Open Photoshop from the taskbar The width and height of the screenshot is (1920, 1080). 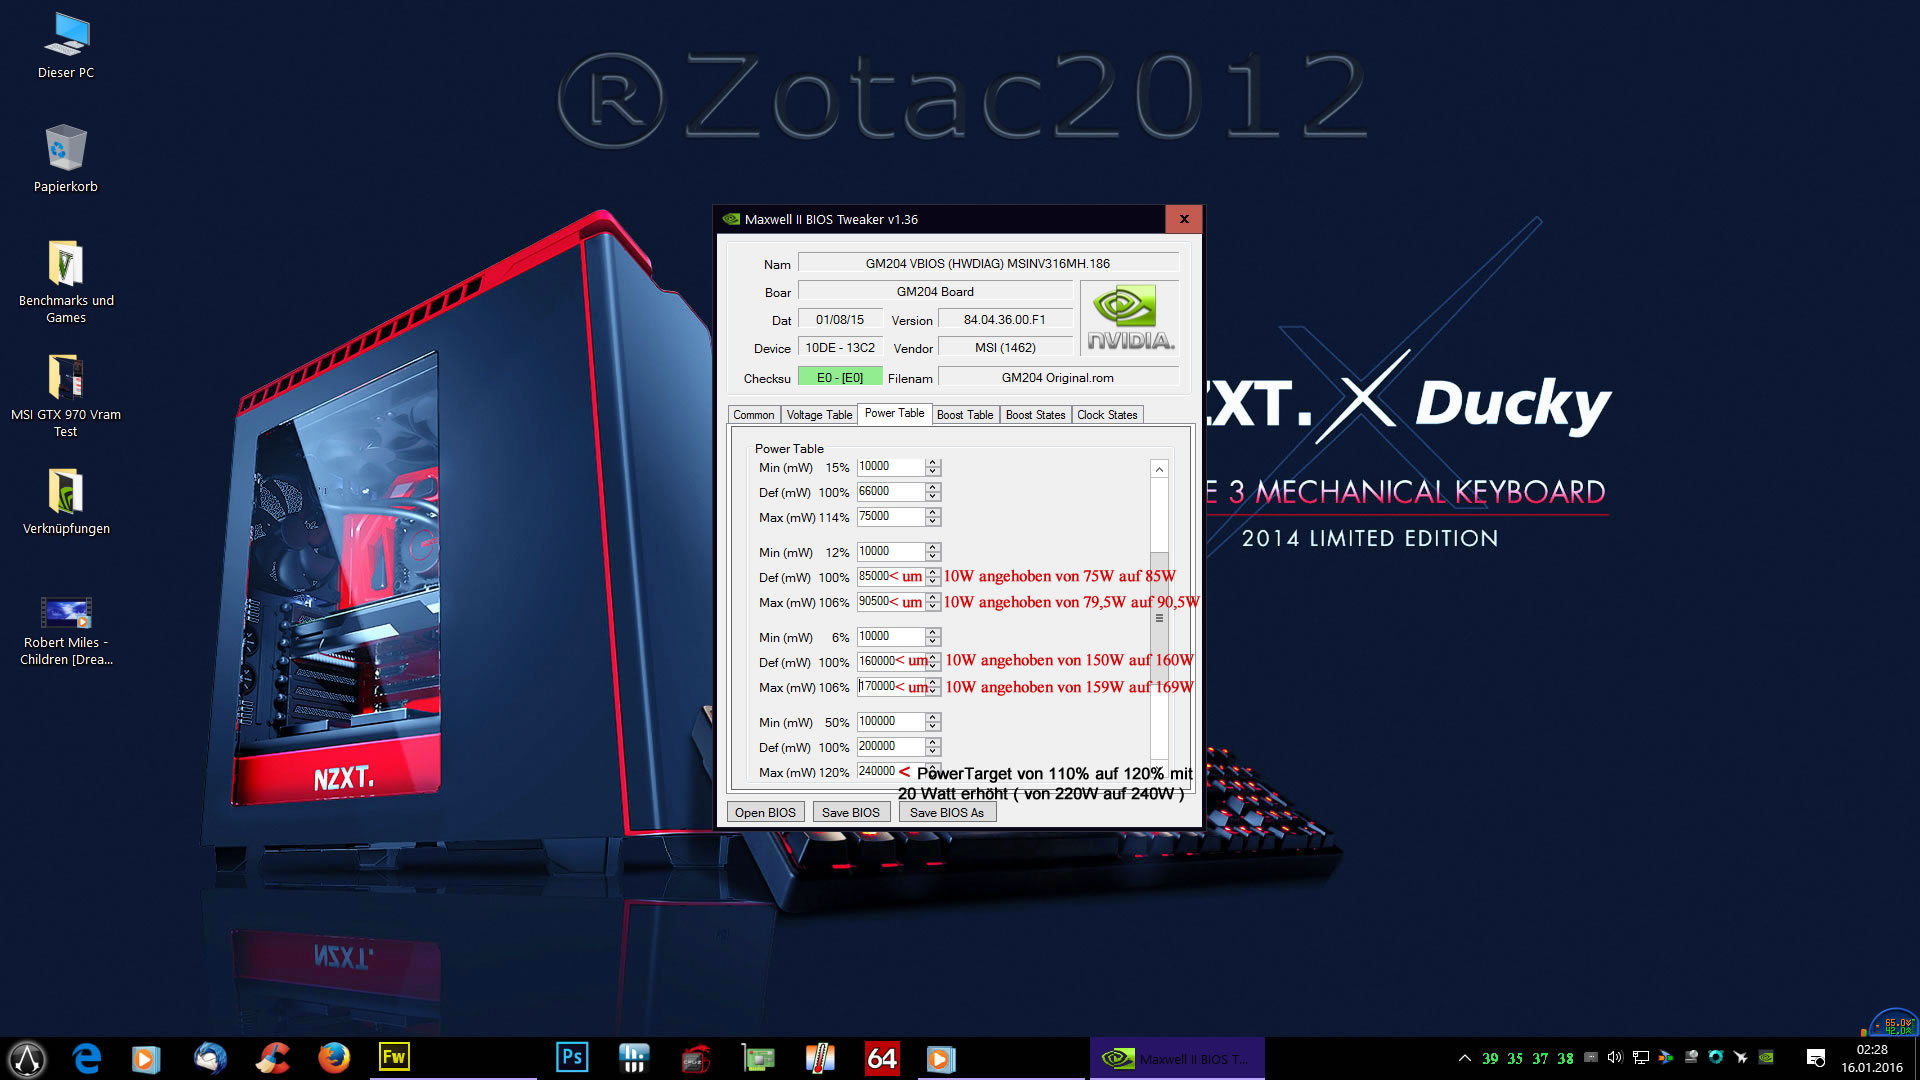572,1058
